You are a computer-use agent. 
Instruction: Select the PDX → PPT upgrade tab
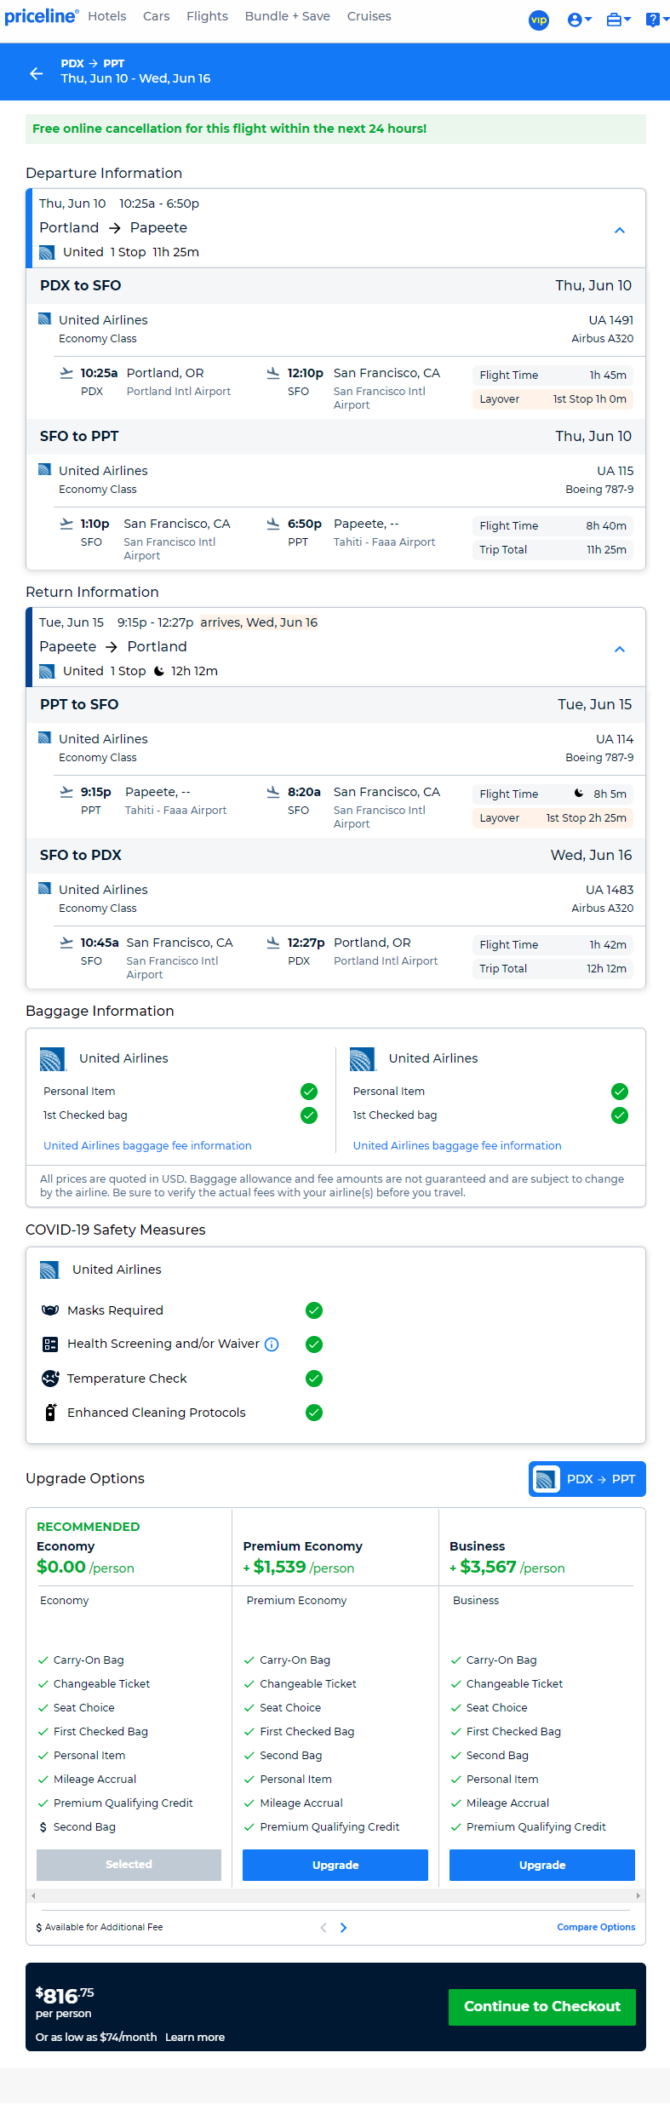pos(587,1480)
